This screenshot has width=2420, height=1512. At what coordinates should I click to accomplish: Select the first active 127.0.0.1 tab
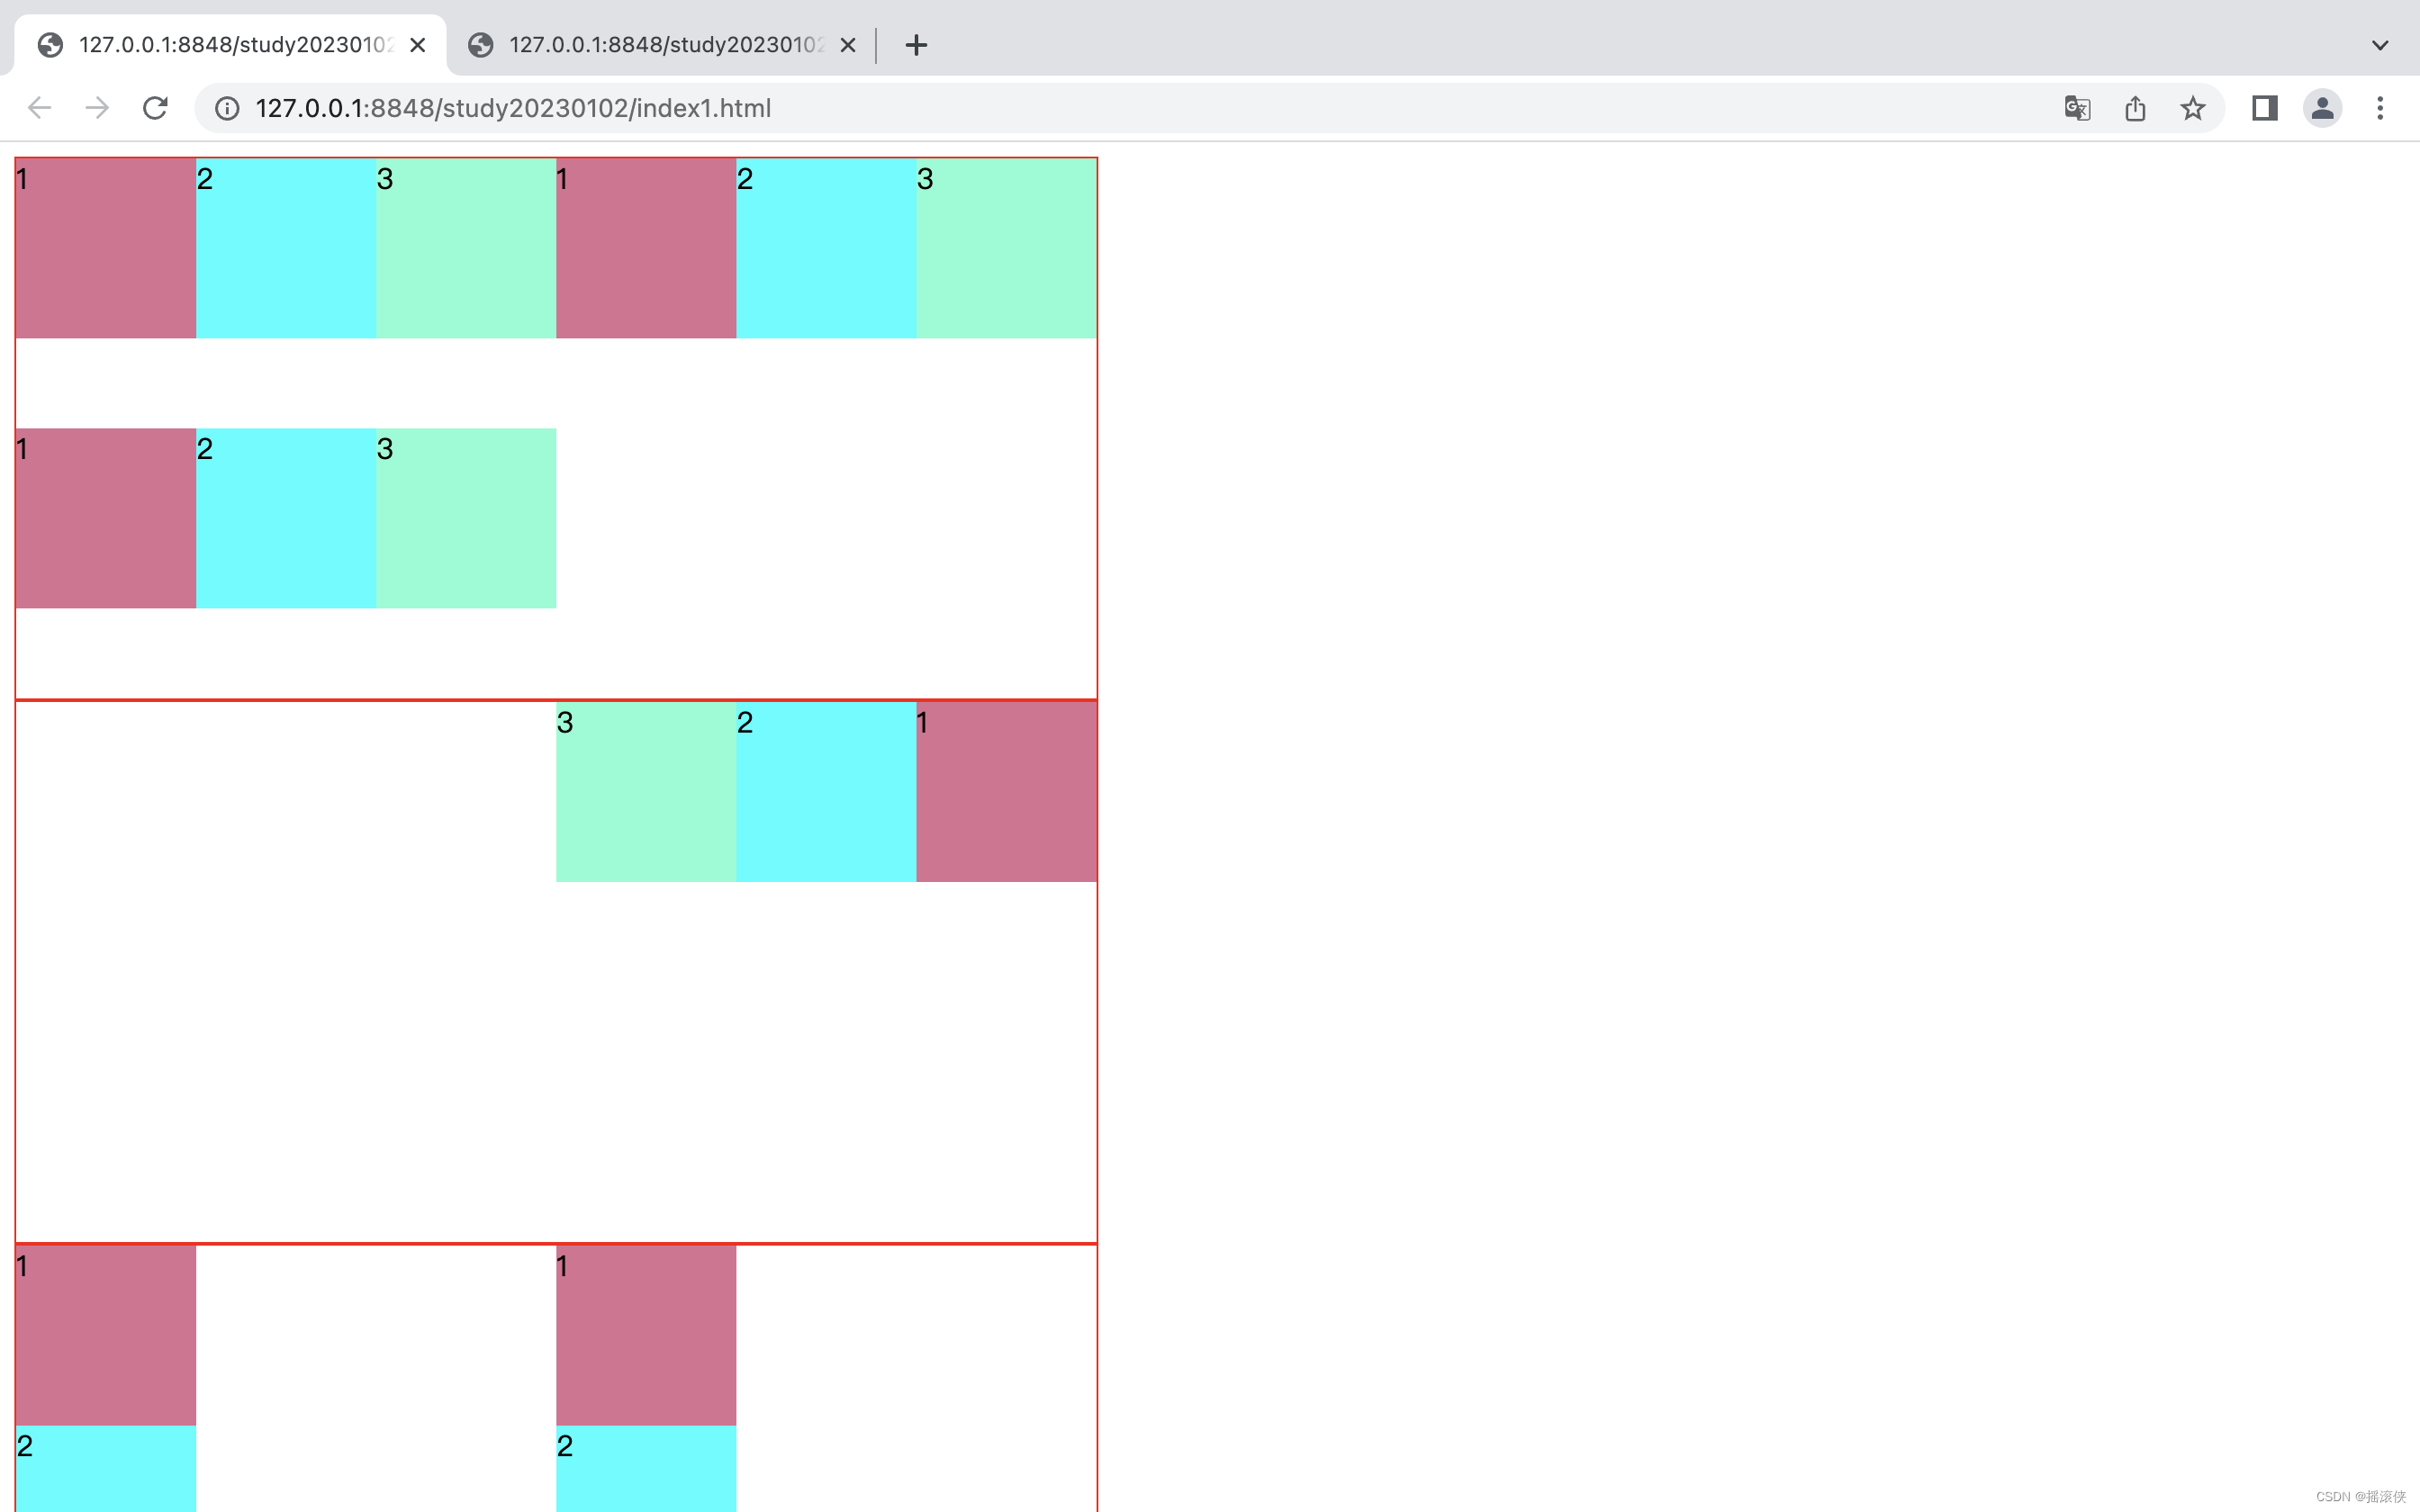(x=231, y=45)
